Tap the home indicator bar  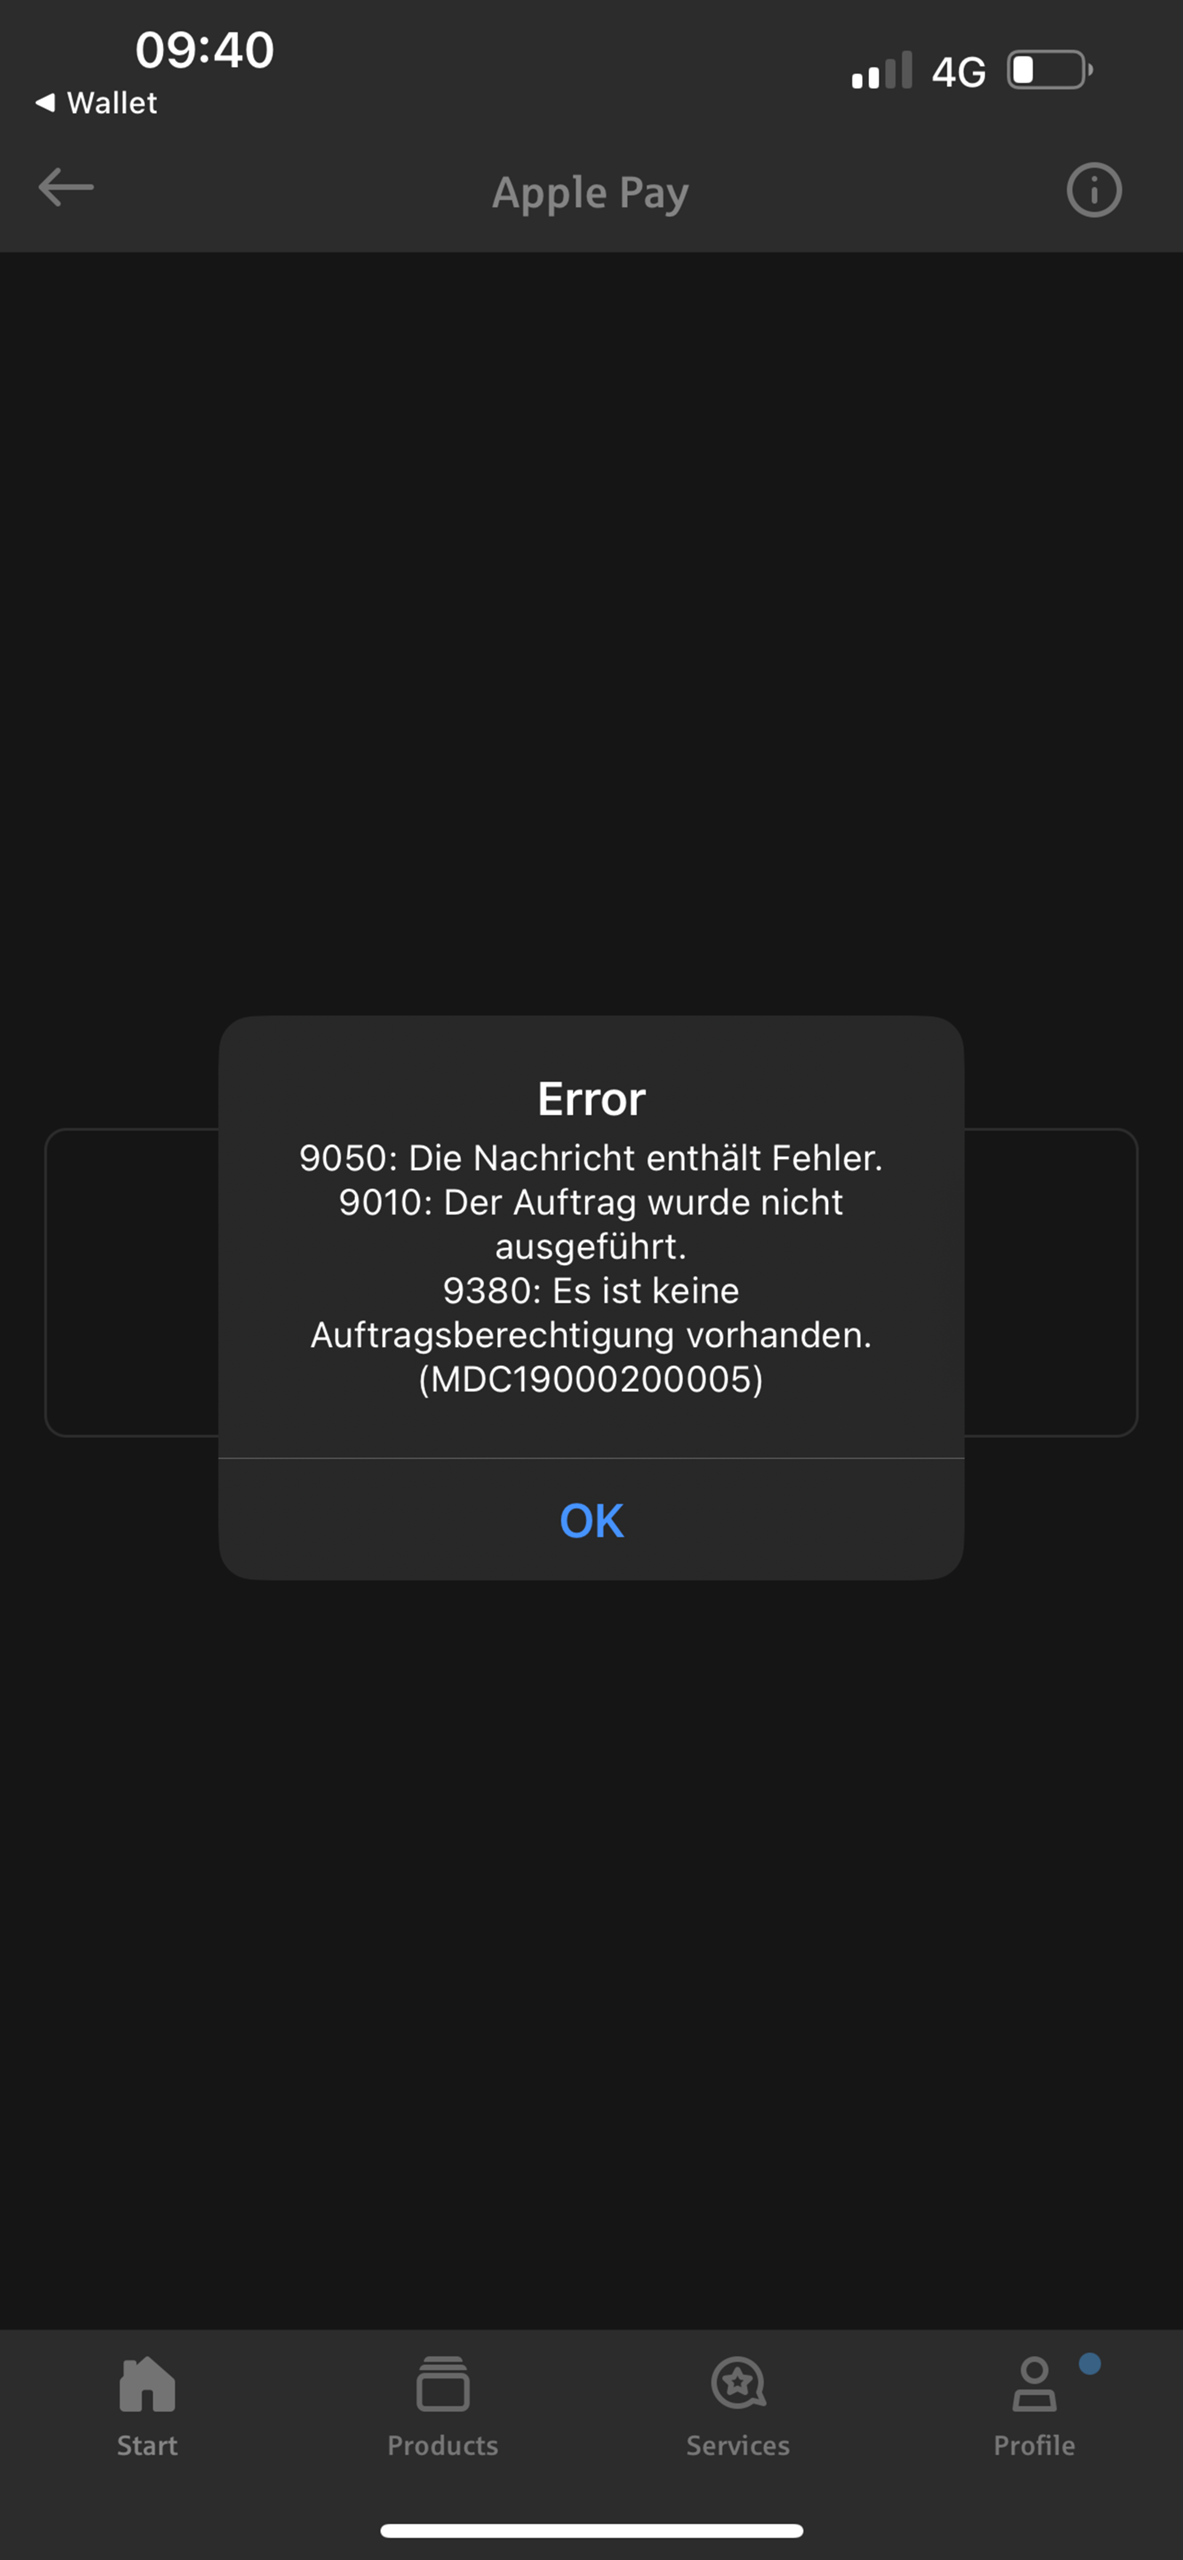pyautogui.click(x=591, y=2530)
